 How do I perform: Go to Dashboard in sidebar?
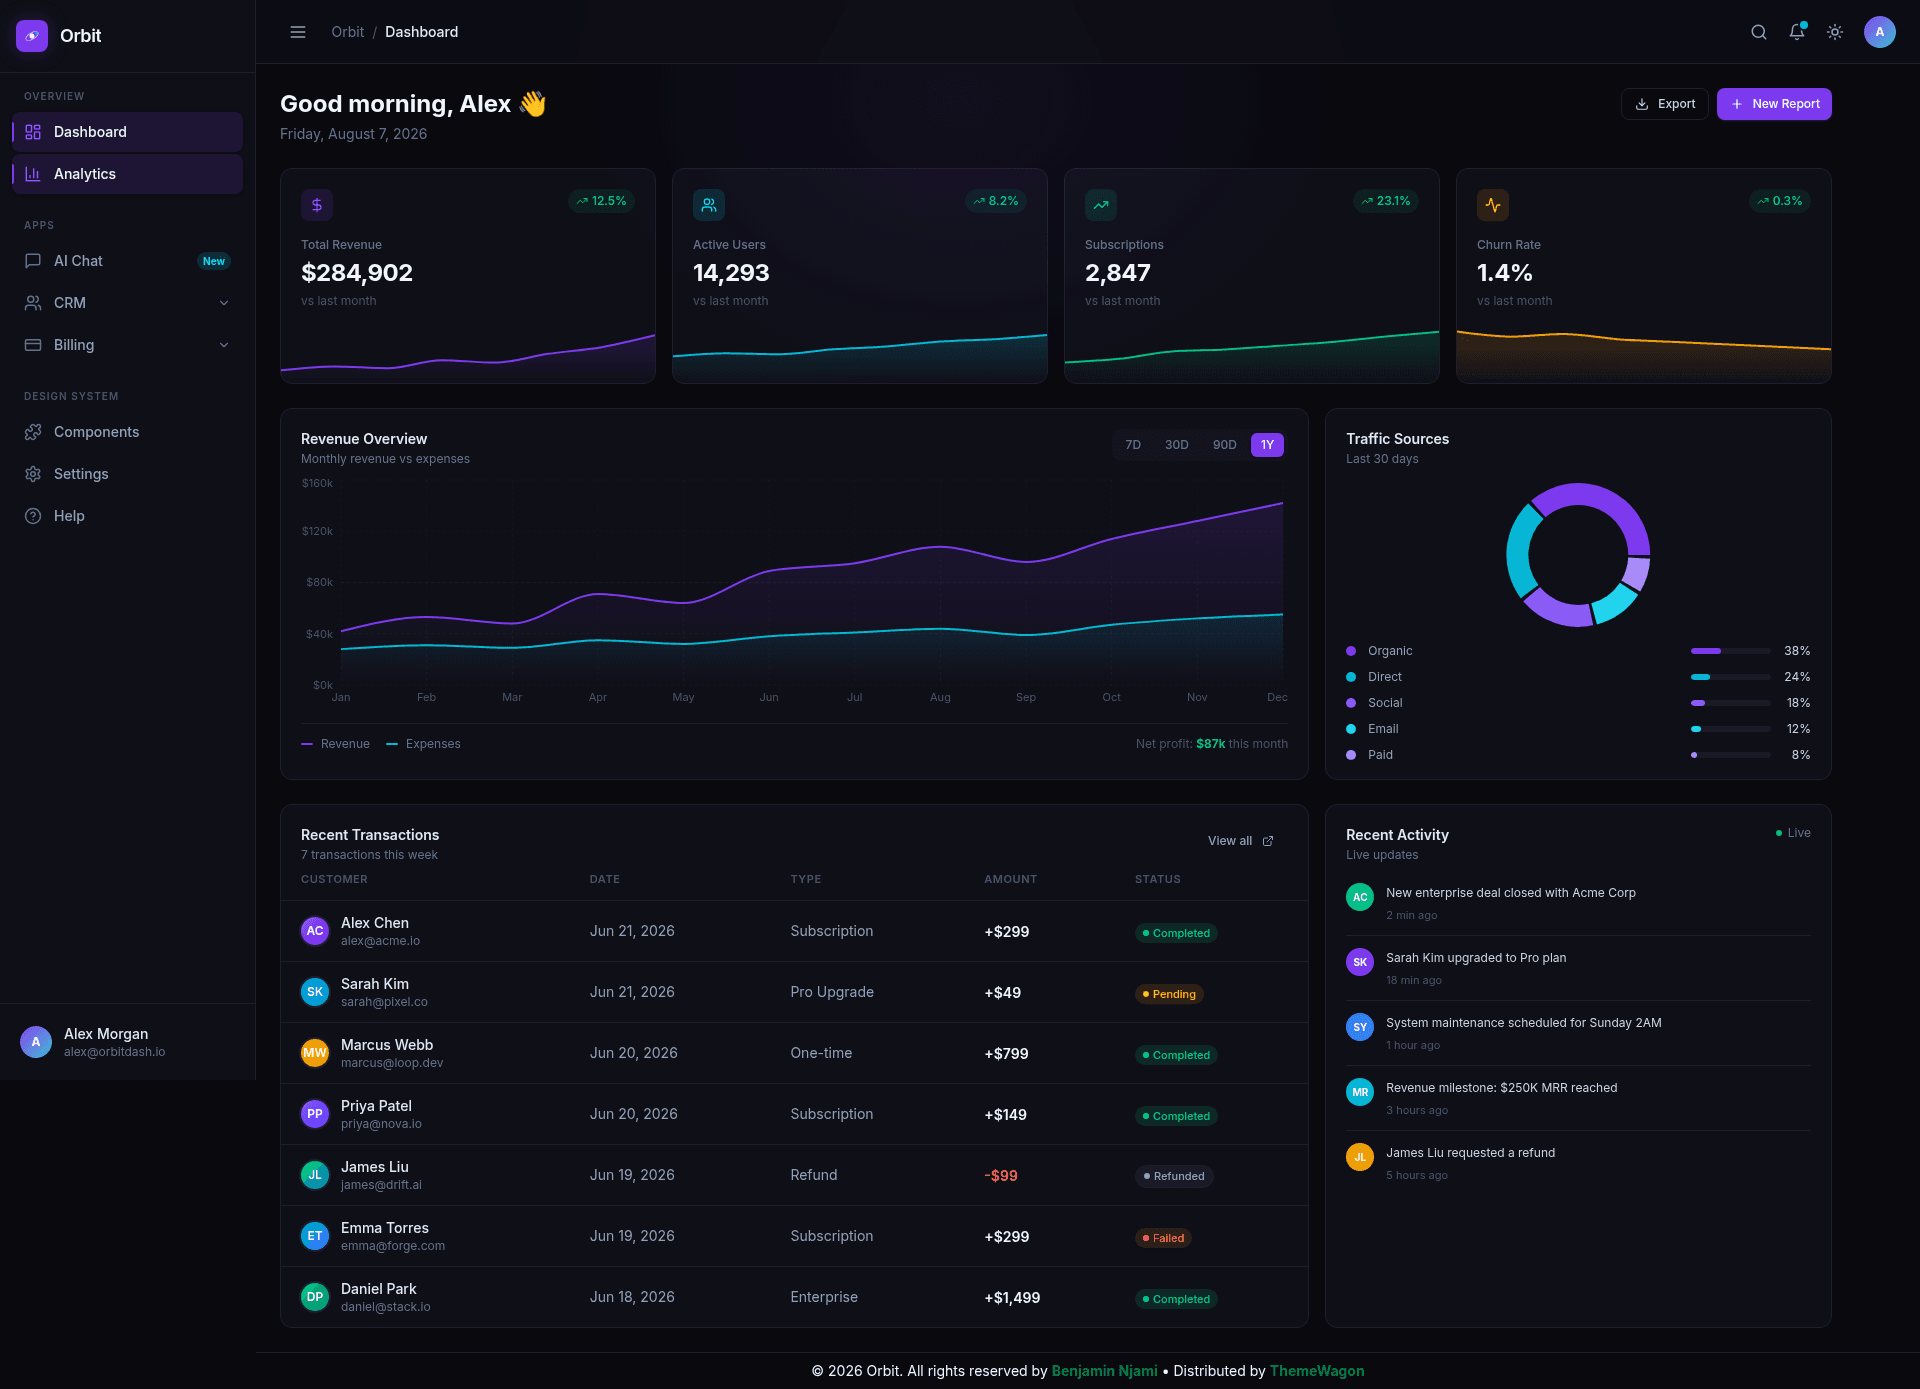pos(127,132)
